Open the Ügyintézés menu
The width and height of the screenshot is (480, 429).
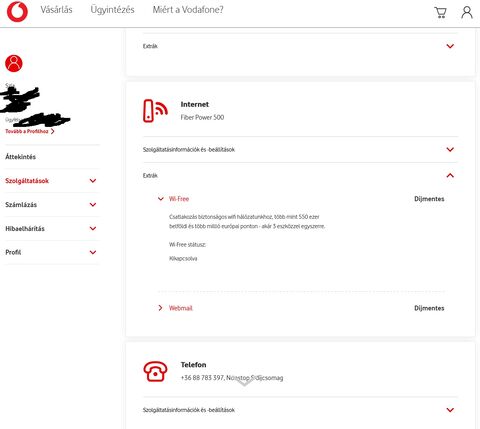tap(112, 10)
